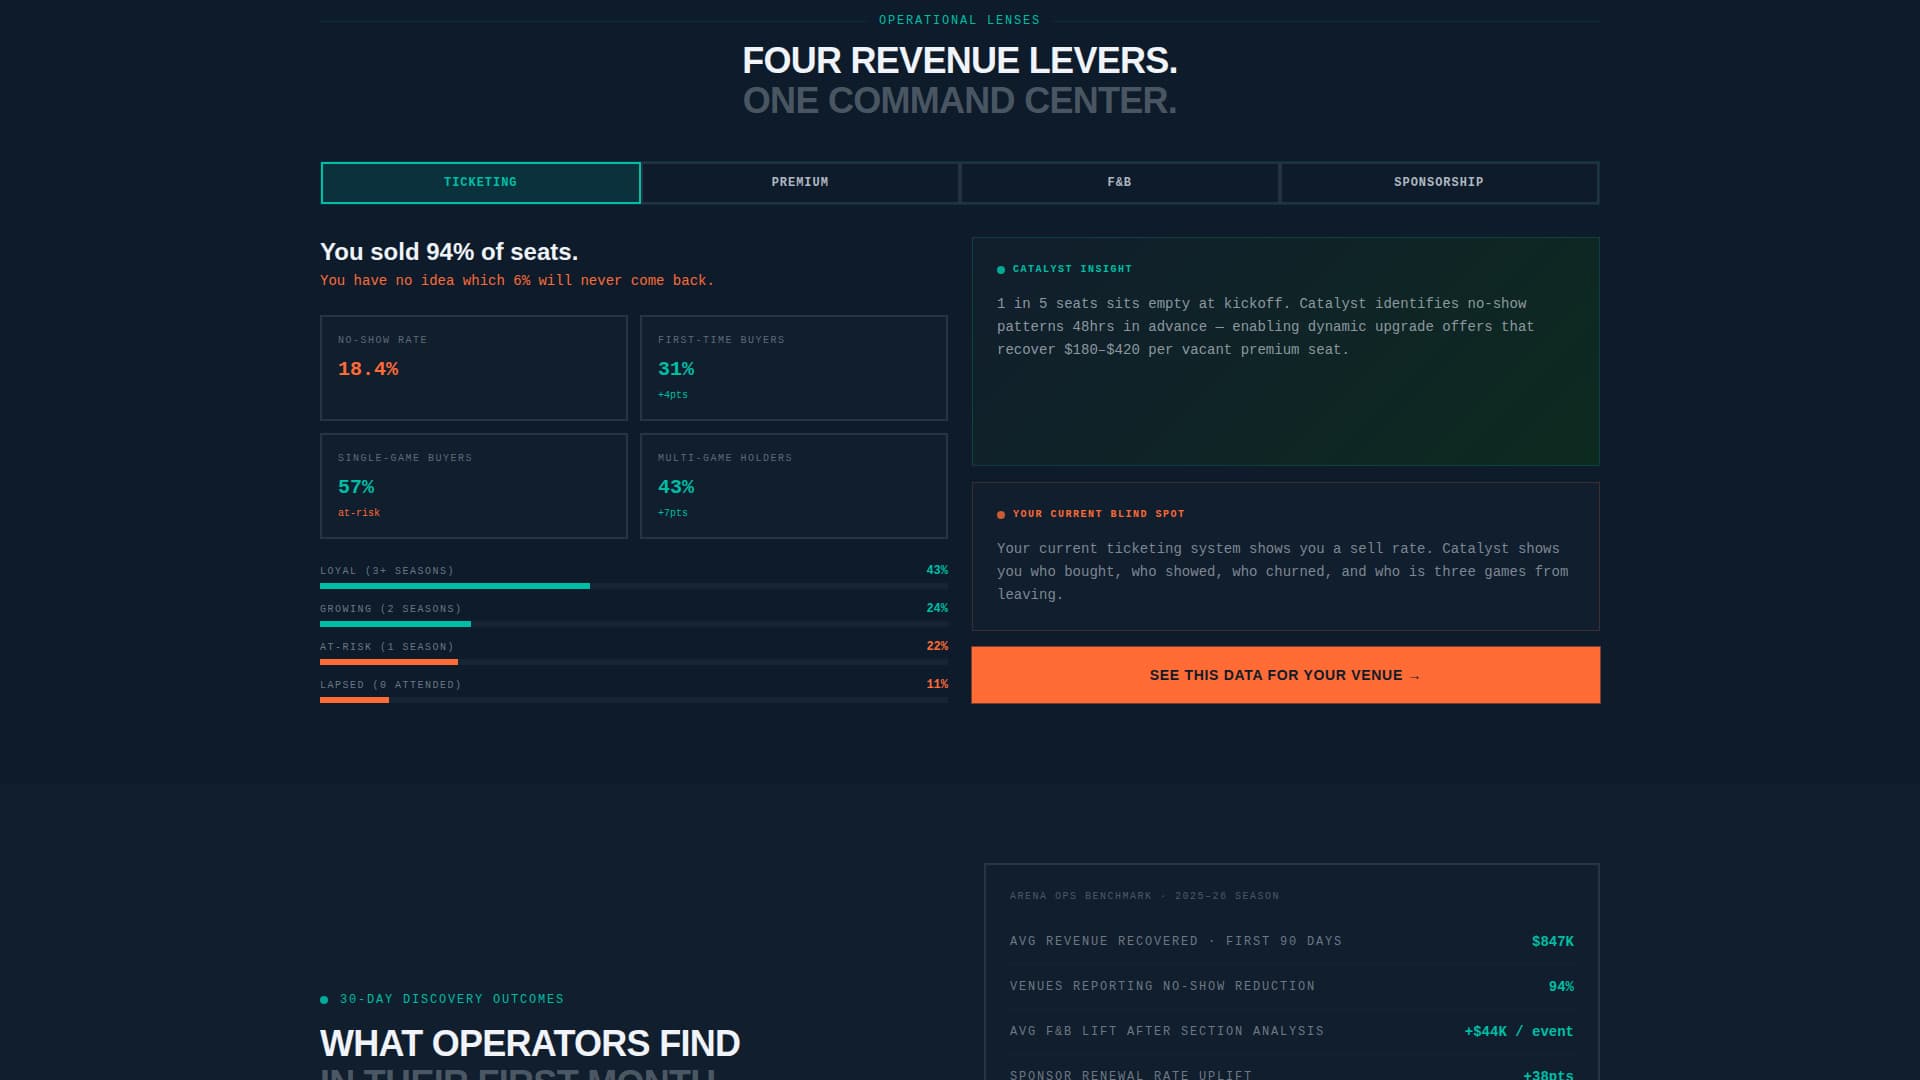Click the Lapsed (0 attended) progress bar

click(634, 700)
